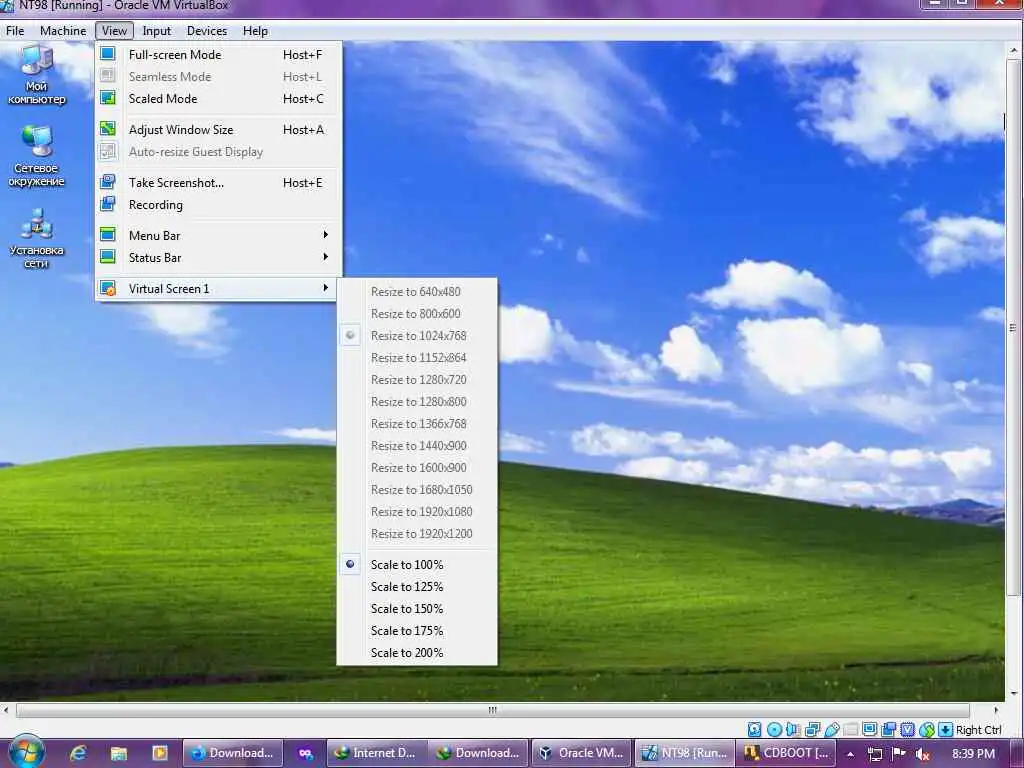Select the My Computer desktop icon in guest

tap(37, 74)
